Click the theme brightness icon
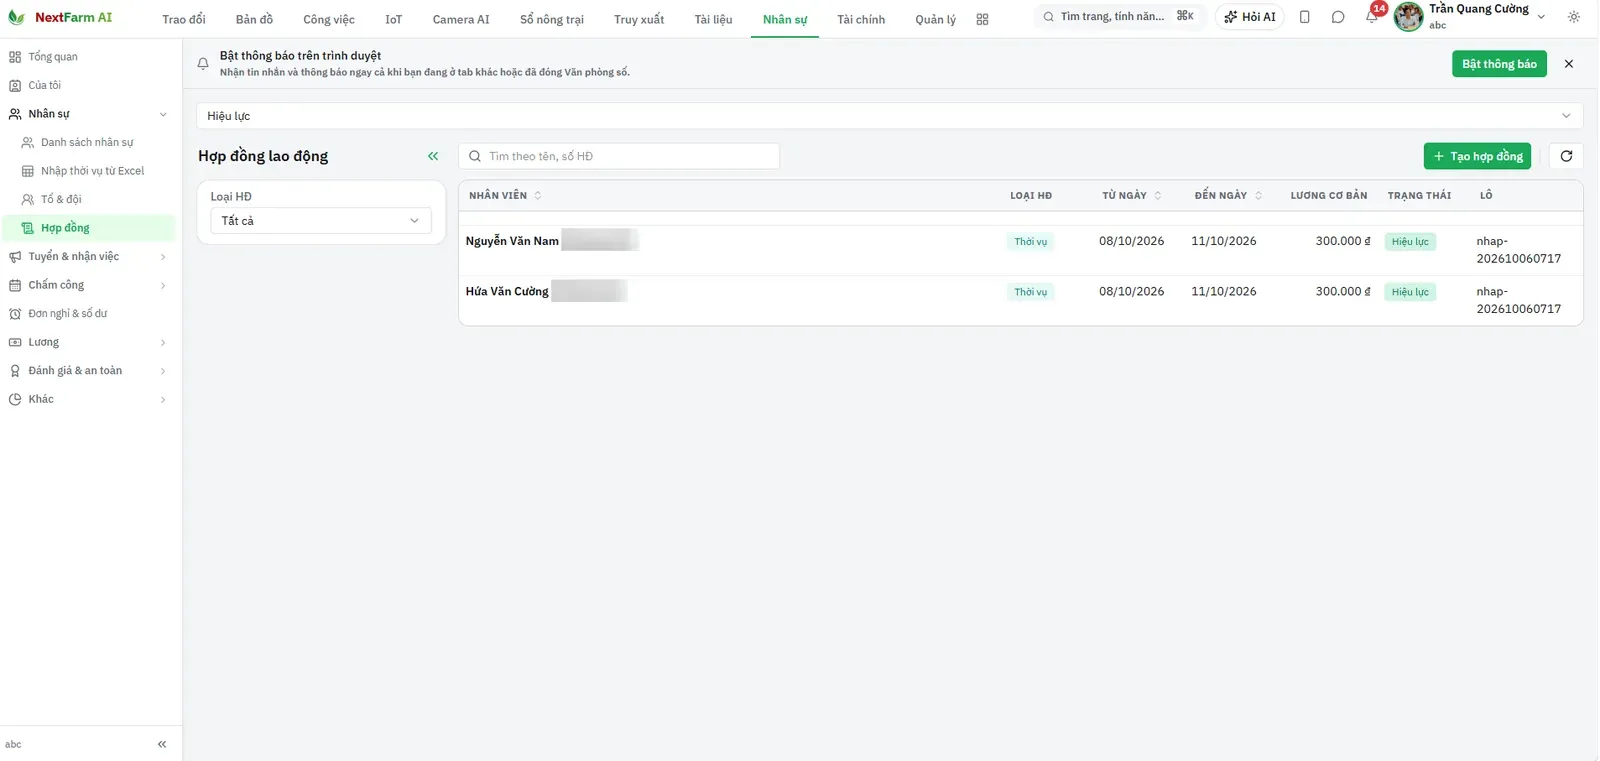1600x761 pixels. 1574,17
